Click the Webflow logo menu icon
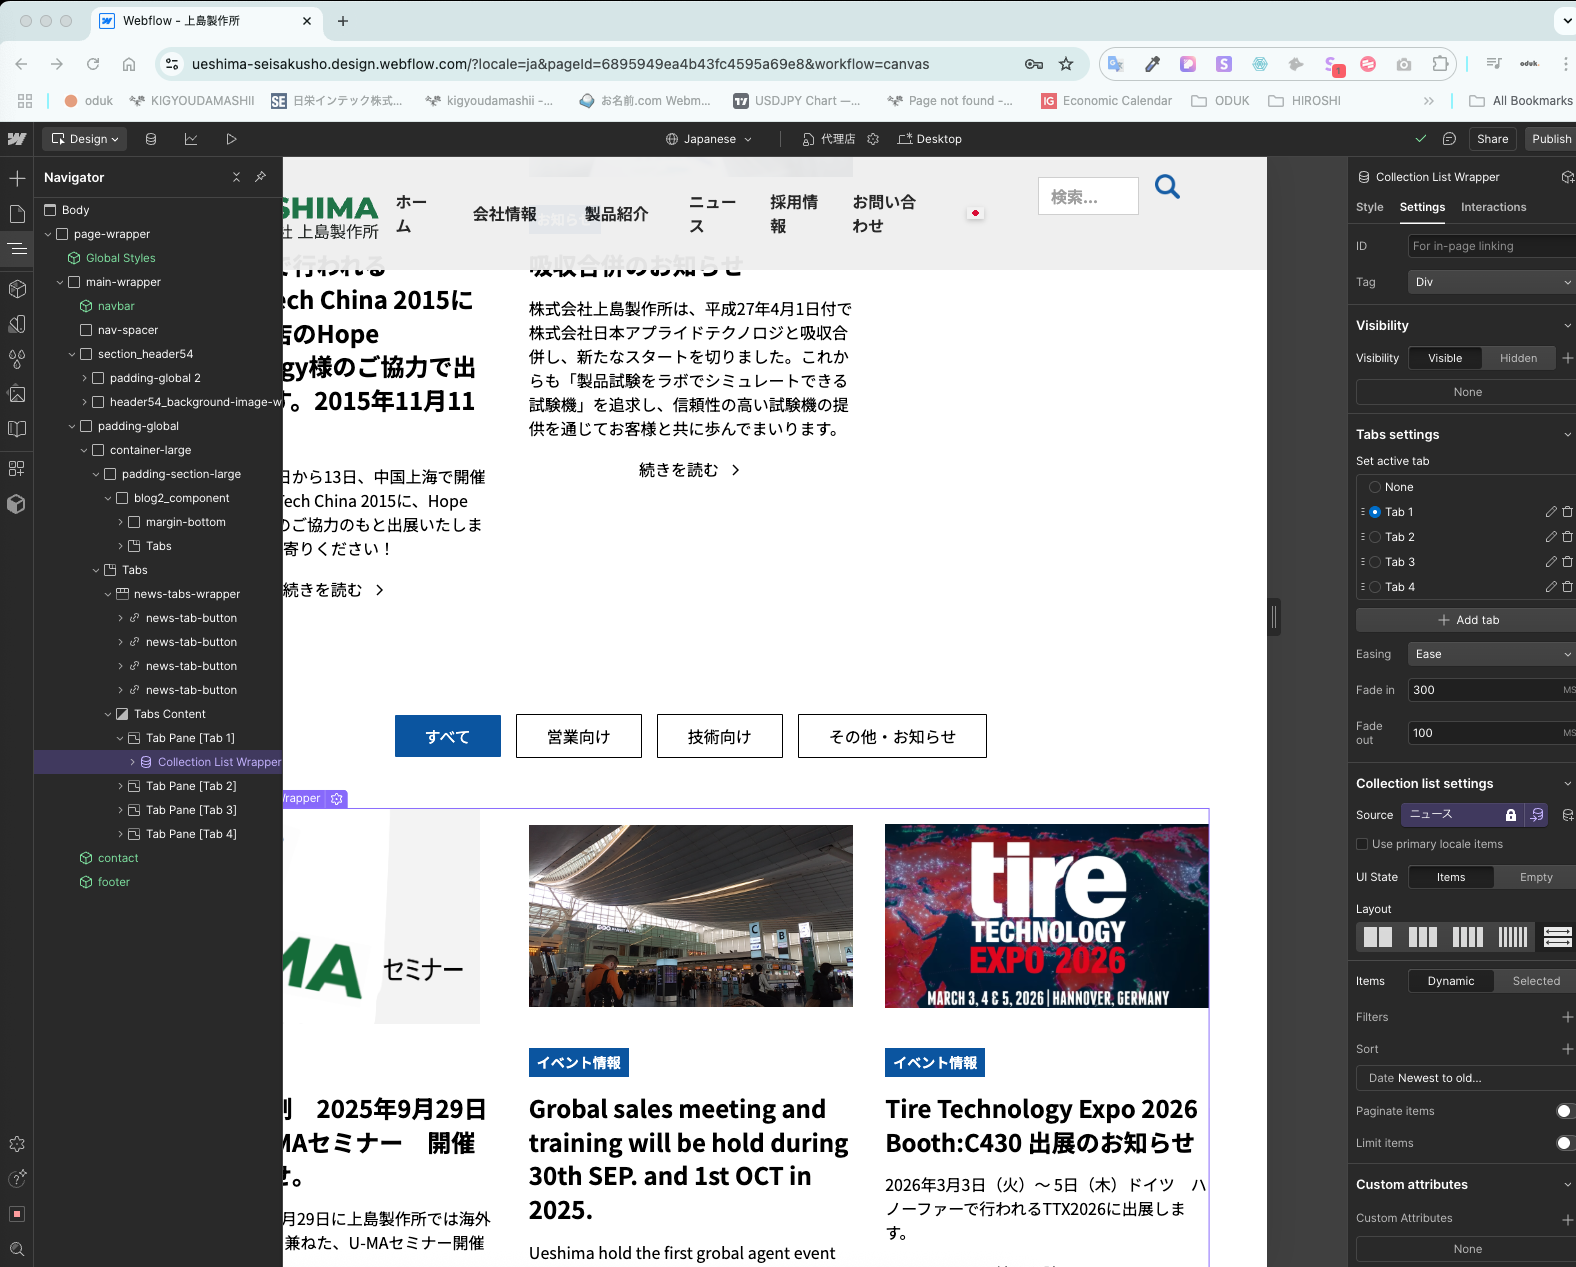The width and height of the screenshot is (1576, 1267). pyautogui.click(x=17, y=139)
